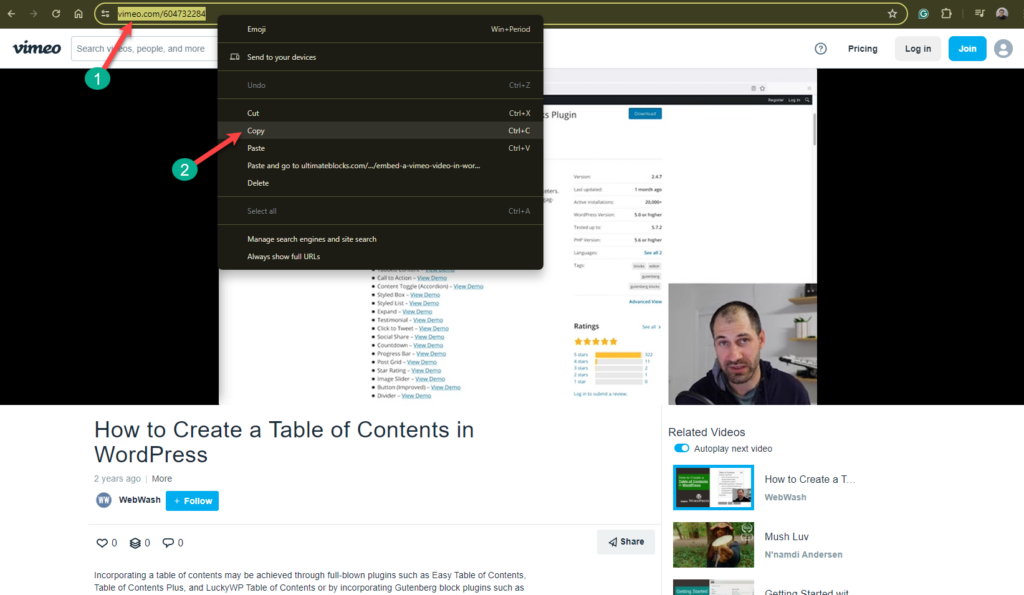1024x595 pixels.
Task: Open the Mush Luv video title
Action: click(x=786, y=536)
